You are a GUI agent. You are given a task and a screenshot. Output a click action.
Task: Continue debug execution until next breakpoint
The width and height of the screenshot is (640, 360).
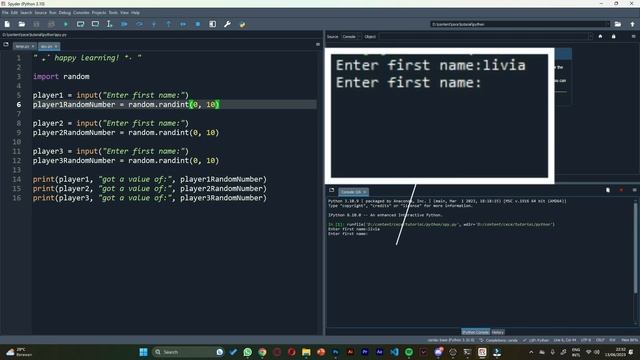(x=183, y=24)
